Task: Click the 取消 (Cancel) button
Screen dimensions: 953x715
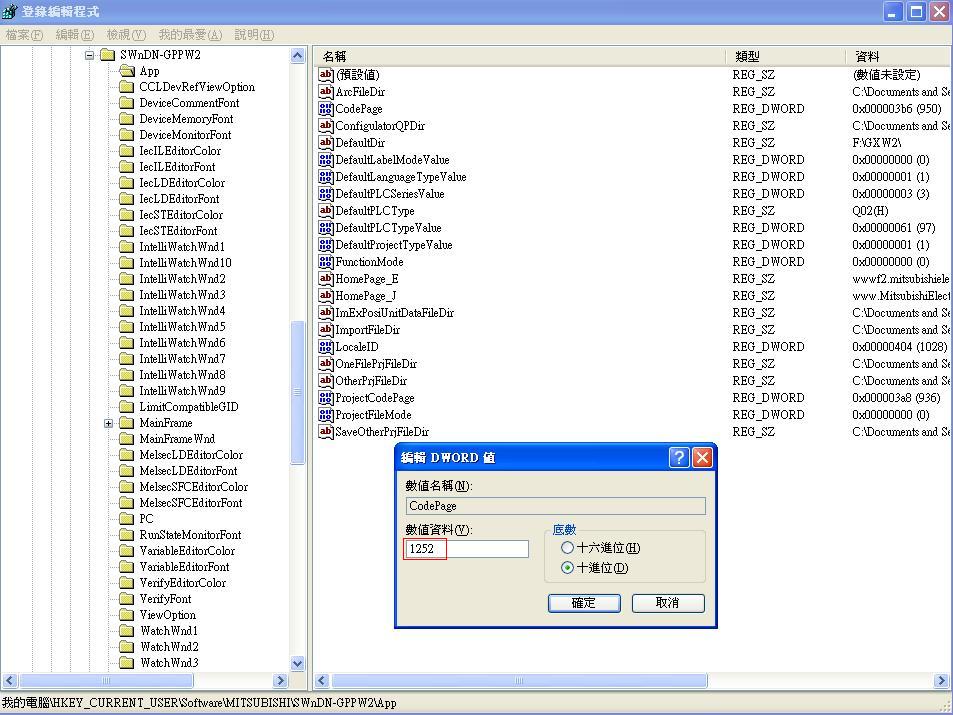Action: tap(667, 603)
